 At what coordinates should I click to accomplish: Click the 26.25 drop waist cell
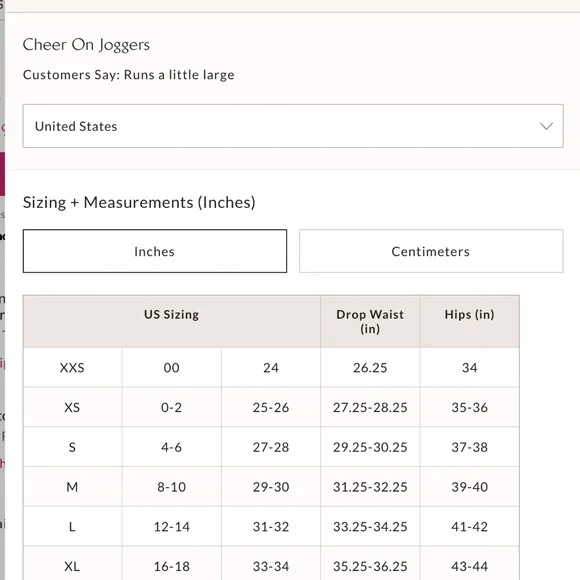pyautogui.click(x=370, y=367)
